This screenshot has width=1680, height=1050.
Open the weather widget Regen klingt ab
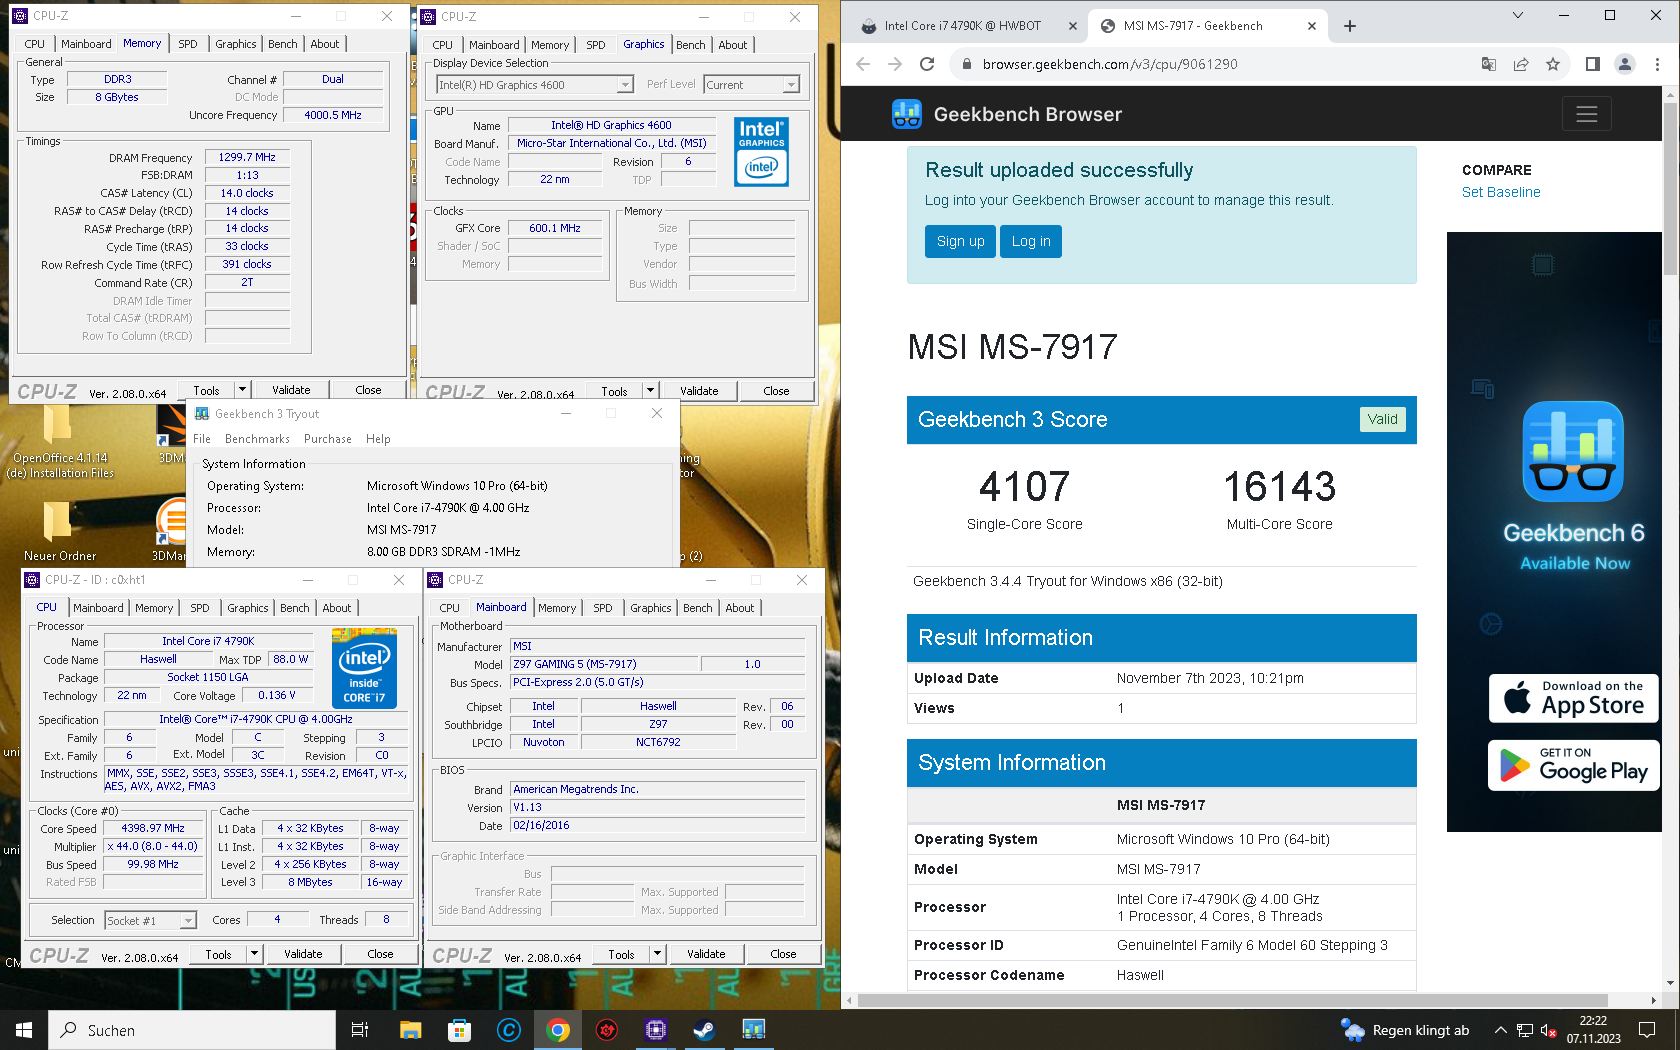(1405, 1030)
